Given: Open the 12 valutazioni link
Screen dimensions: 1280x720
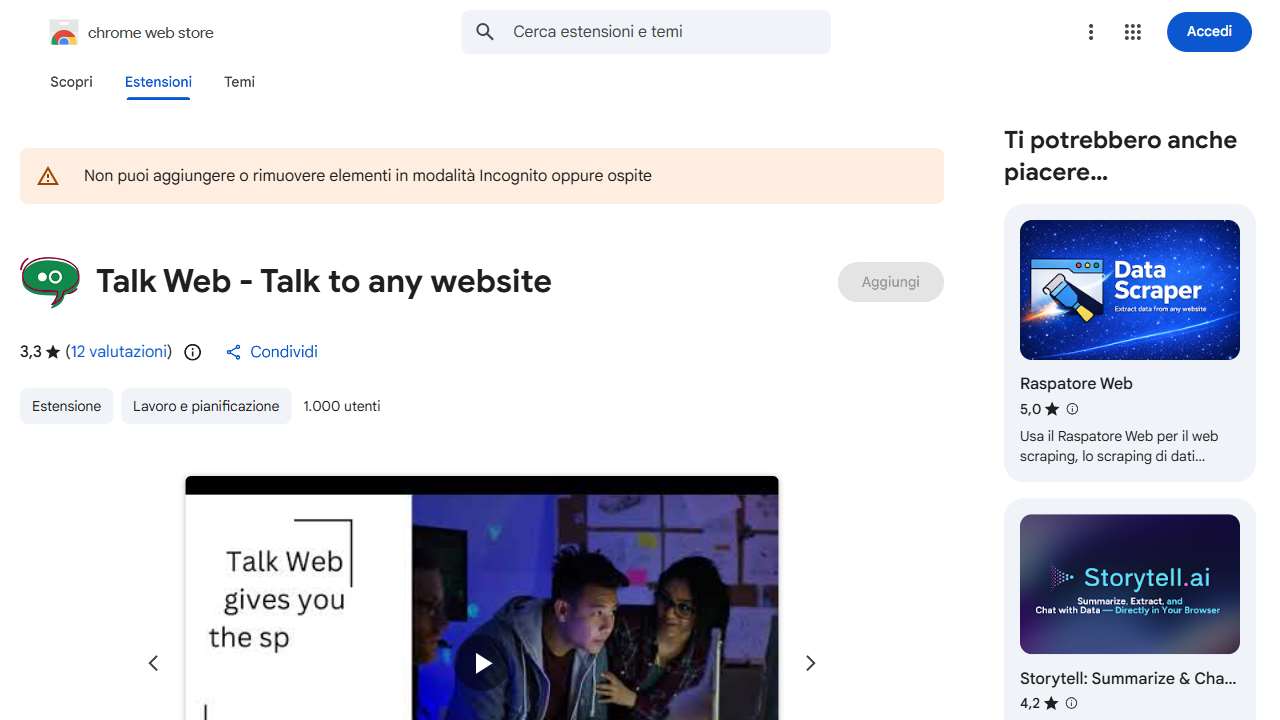Looking at the screenshot, I should click(119, 352).
